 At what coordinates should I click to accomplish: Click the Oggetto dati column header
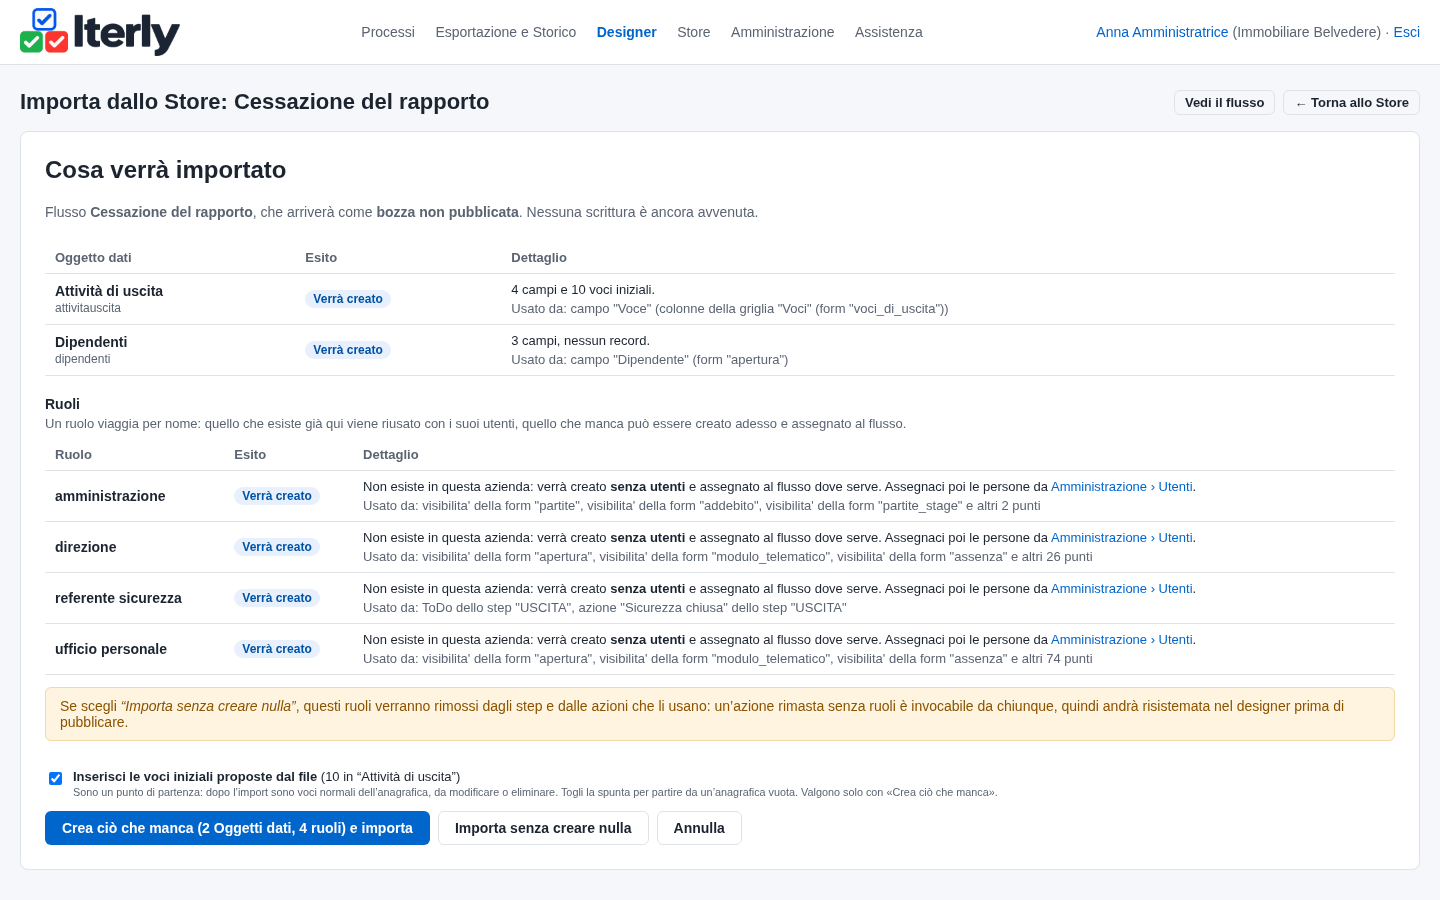(93, 258)
